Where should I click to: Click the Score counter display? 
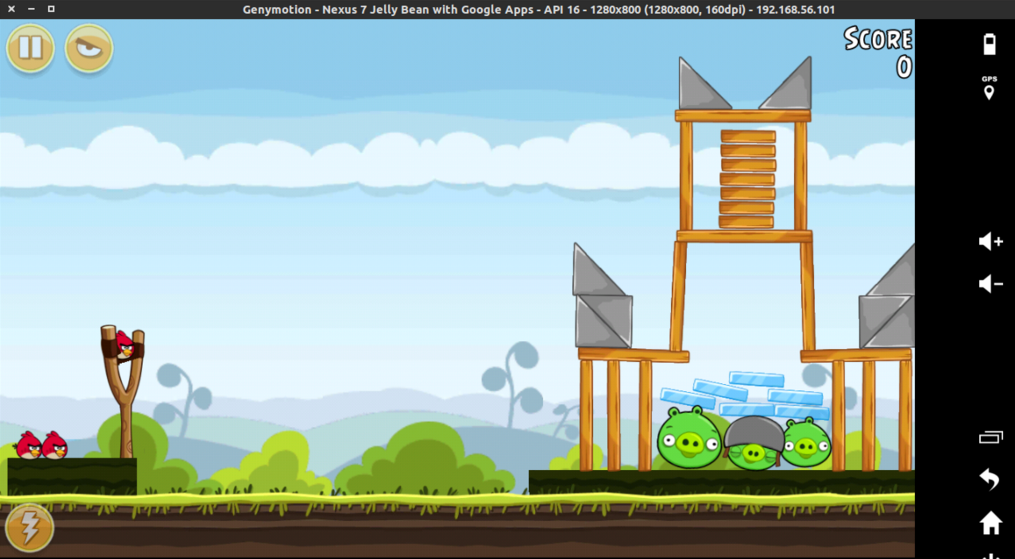click(878, 53)
